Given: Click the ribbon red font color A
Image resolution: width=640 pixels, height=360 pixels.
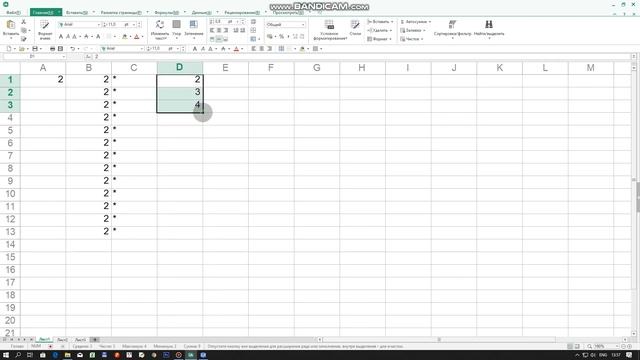Looking at the screenshot, I should click(x=137, y=37).
